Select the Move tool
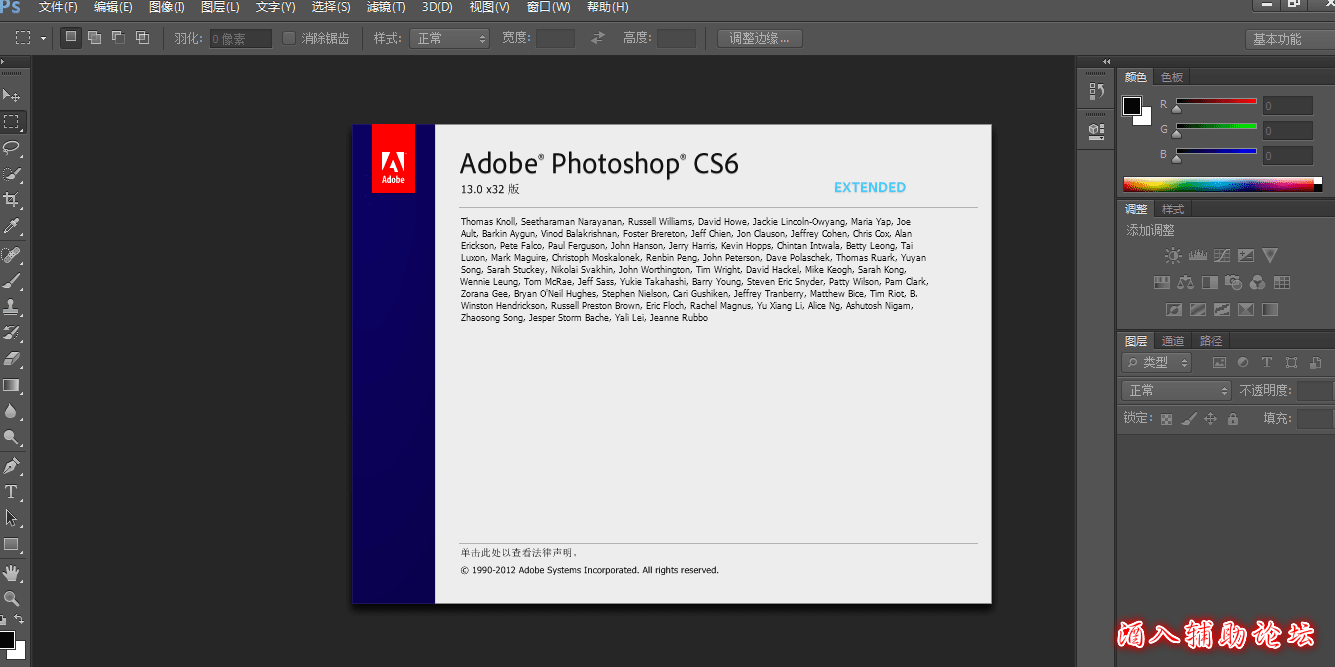This screenshot has height=667, width=1335. [12, 96]
